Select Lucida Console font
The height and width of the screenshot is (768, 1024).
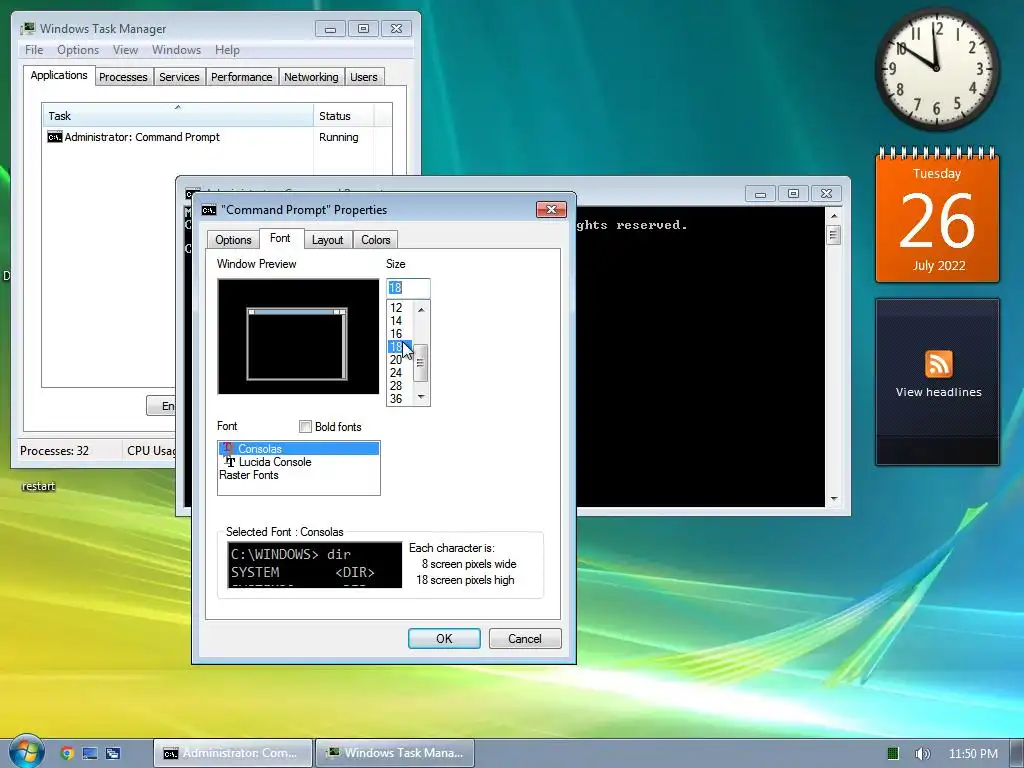(x=299, y=462)
